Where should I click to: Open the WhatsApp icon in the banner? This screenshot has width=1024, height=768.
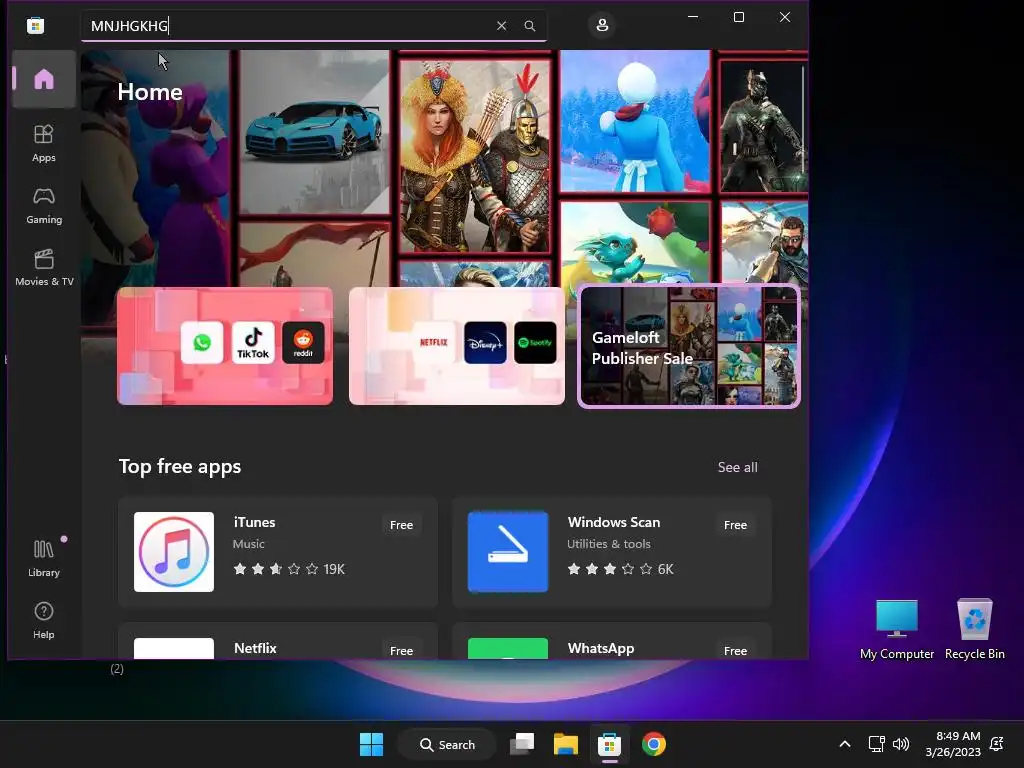(x=202, y=342)
